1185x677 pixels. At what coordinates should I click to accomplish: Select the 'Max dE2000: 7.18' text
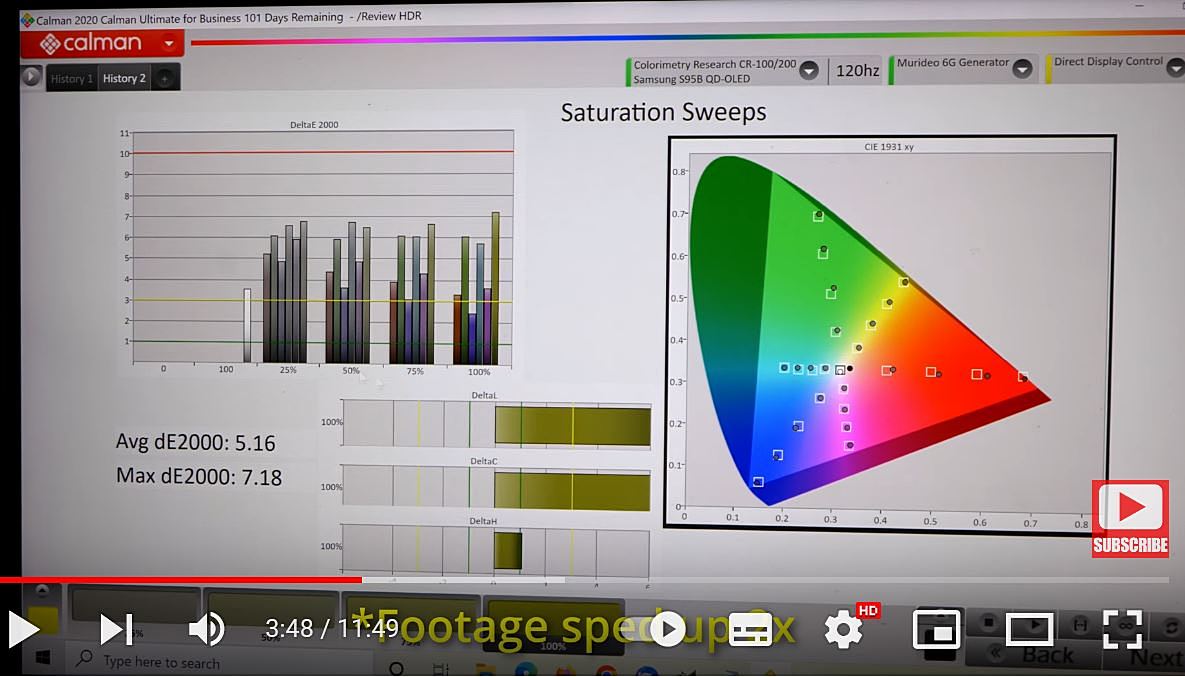point(199,477)
